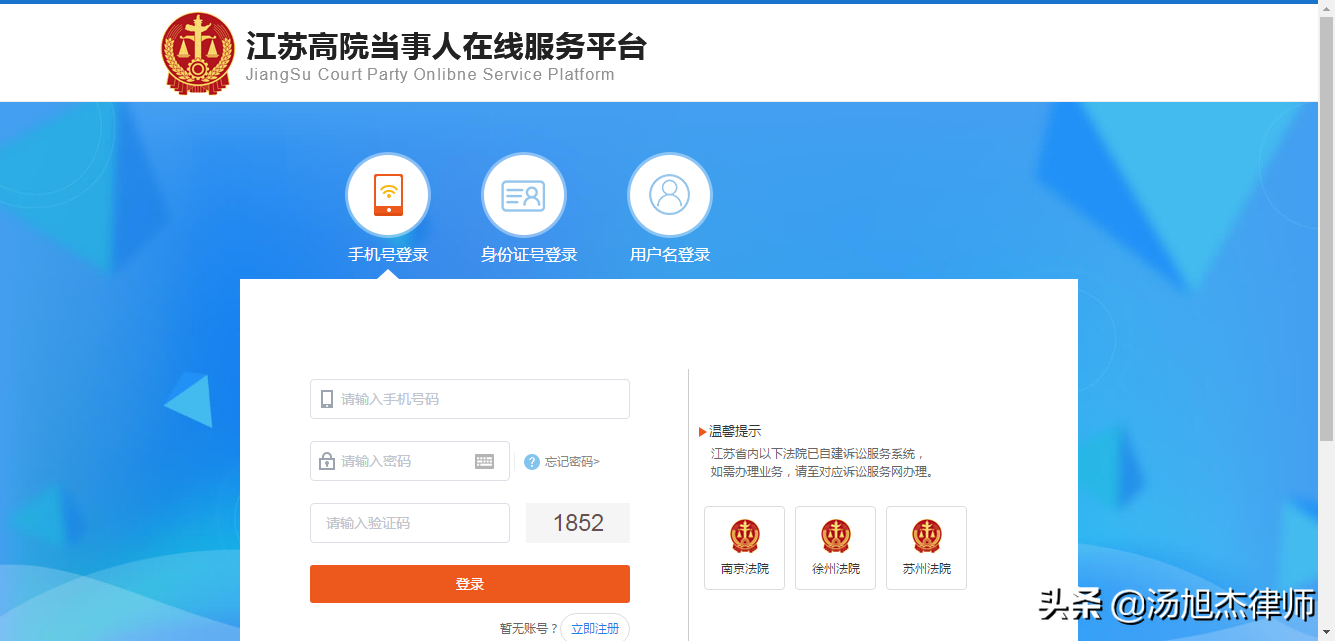Click the padlock icon in password field
The image size is (1335, 641).
click(326, 460)
